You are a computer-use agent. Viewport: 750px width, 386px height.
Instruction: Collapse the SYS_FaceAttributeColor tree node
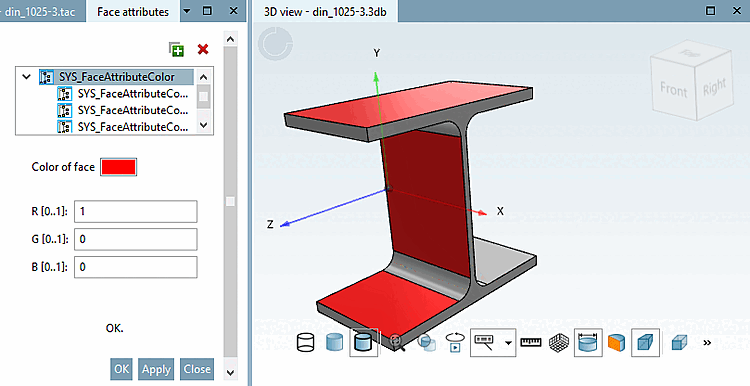coord(27,77)
